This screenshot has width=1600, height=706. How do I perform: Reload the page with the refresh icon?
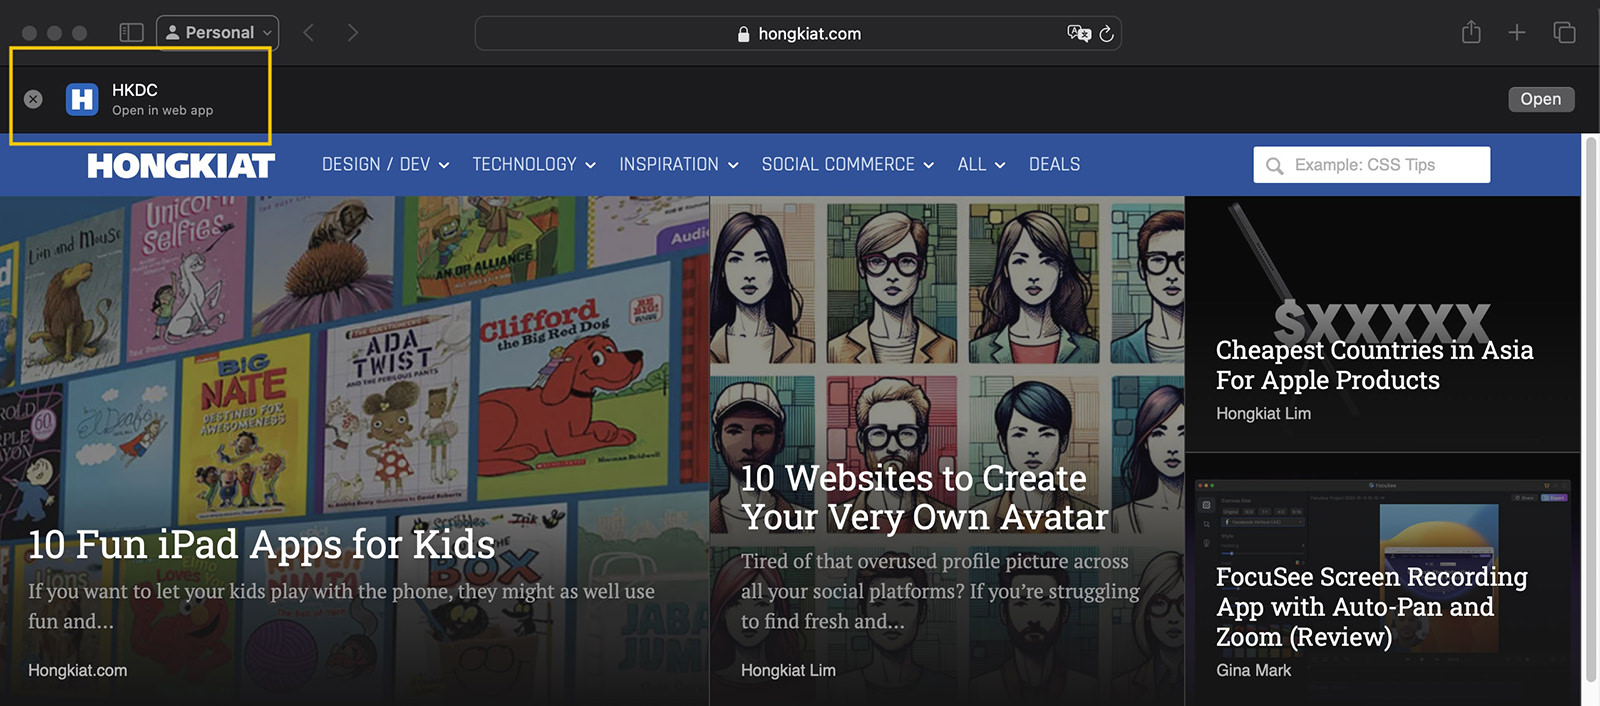pyautogui.click(x=1106, y=33)
